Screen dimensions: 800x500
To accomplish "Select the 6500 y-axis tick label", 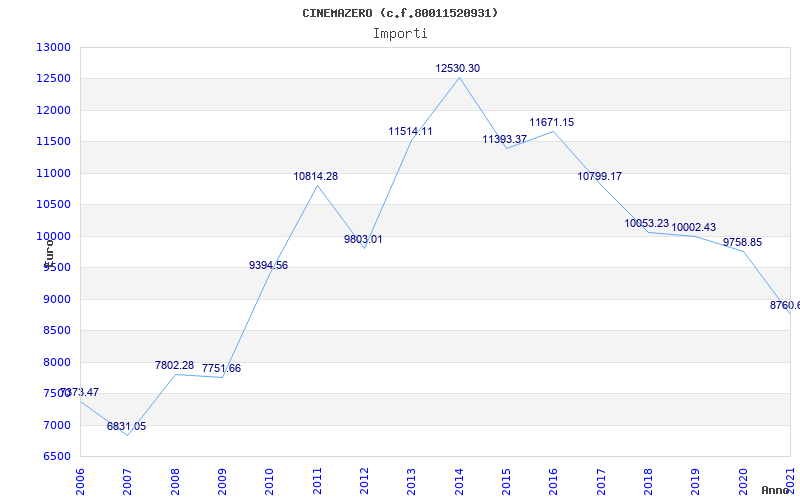I will pos(56,457).
